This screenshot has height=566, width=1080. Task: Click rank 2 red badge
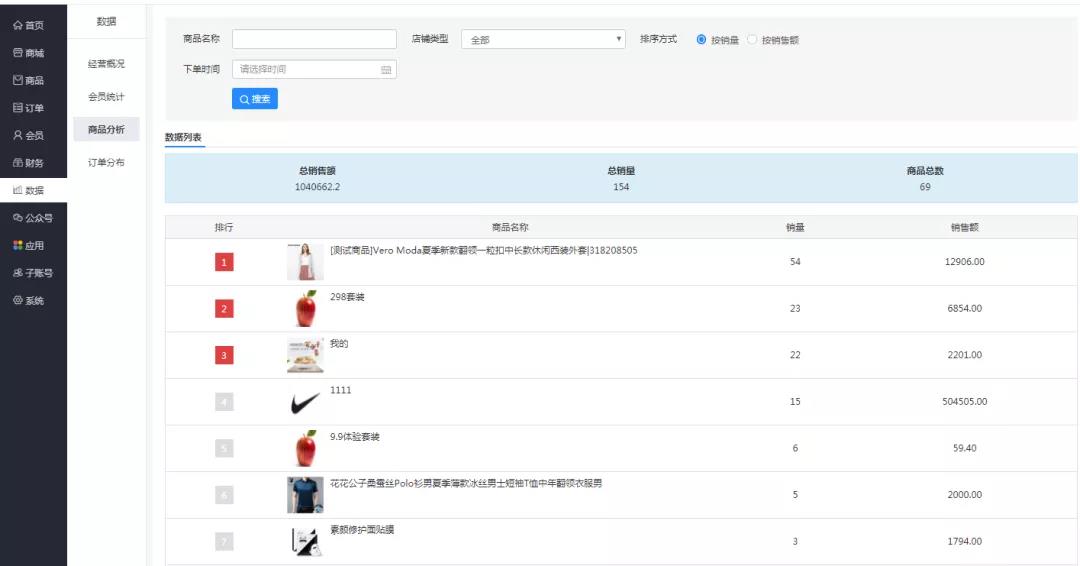point(224,309)
